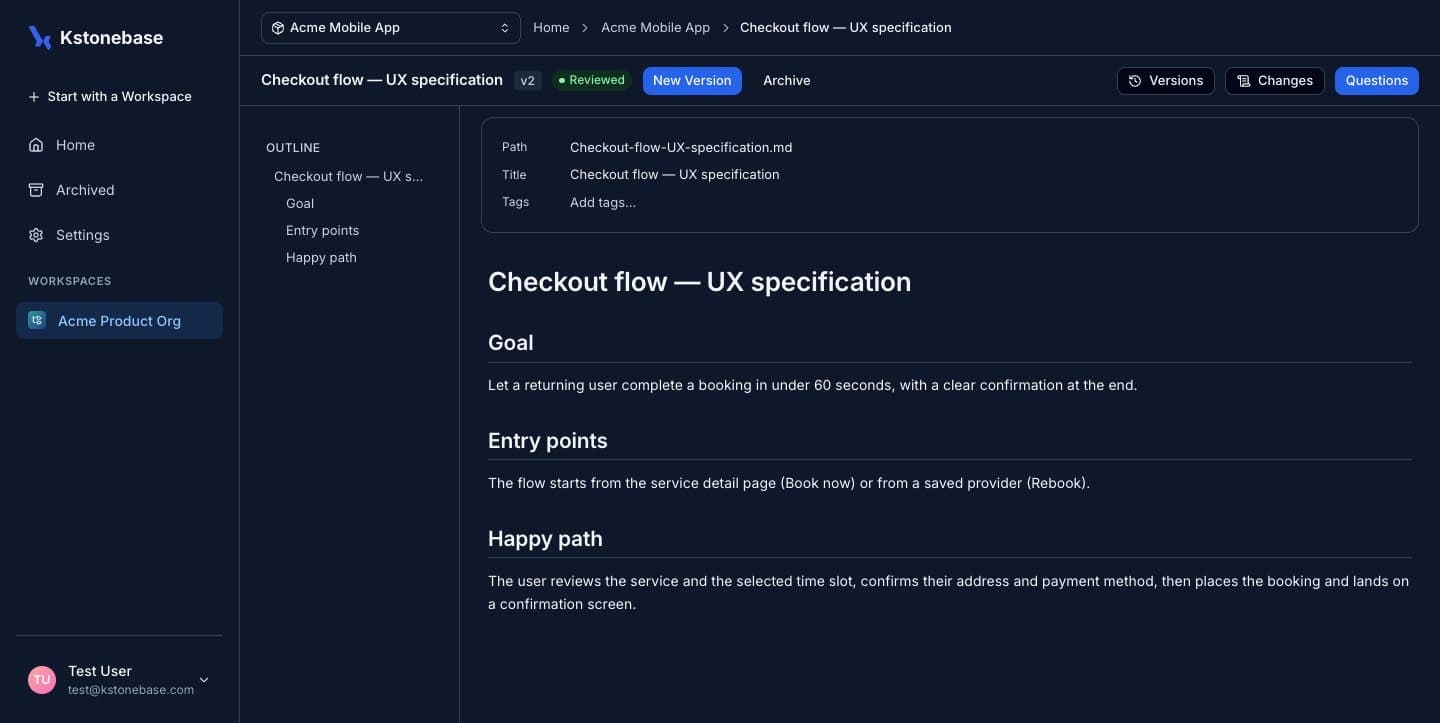Jump to Entry points in the outline
Viewport: 1440px width, 723px height.
coord(322,230)
